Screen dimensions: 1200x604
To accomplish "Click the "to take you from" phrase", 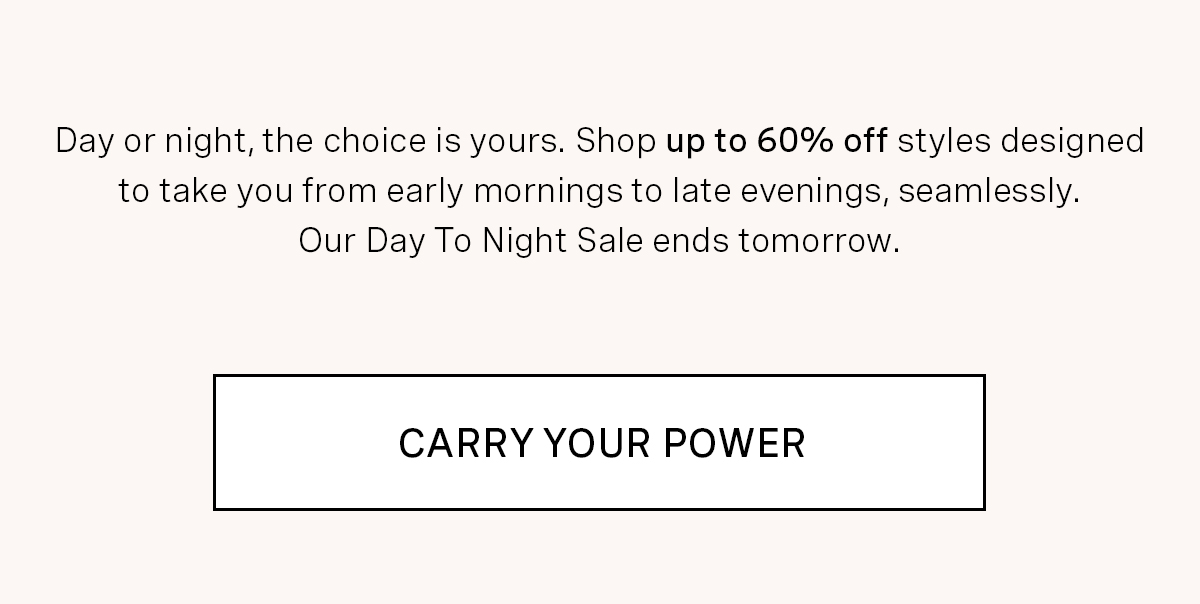I will pos(239,191).
